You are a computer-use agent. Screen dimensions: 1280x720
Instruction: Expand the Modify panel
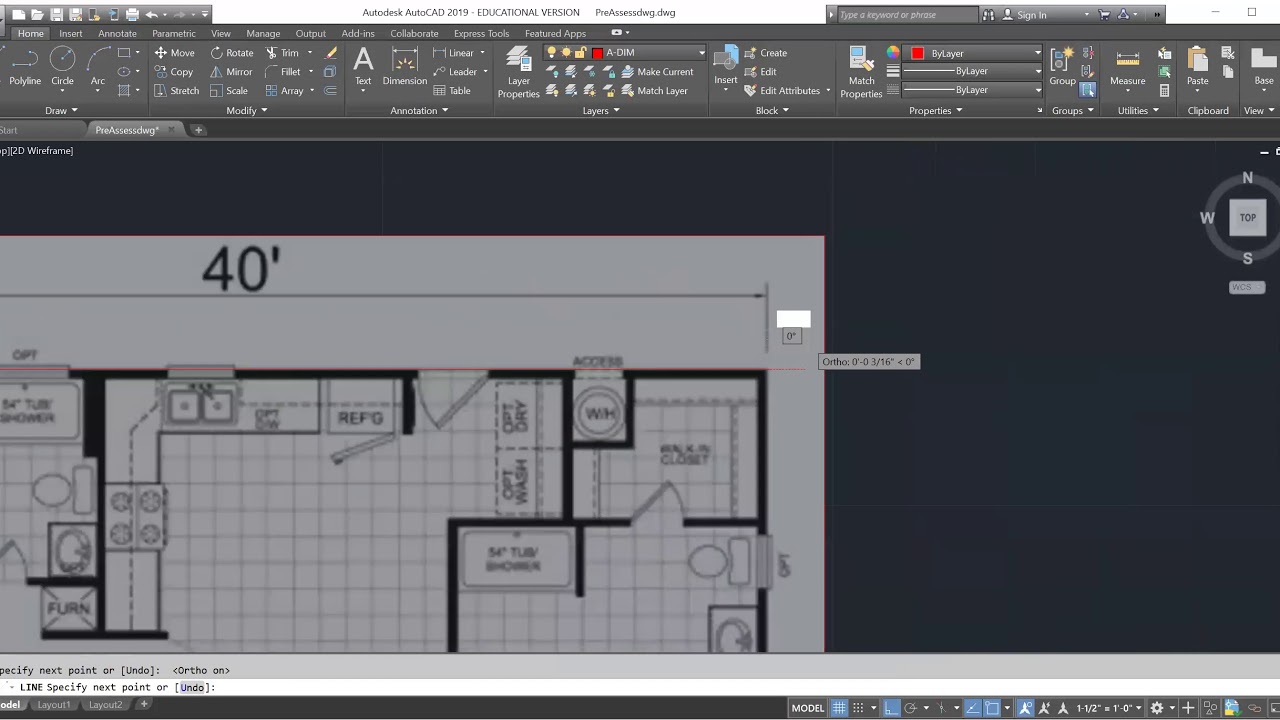click(x=246, y=111)
